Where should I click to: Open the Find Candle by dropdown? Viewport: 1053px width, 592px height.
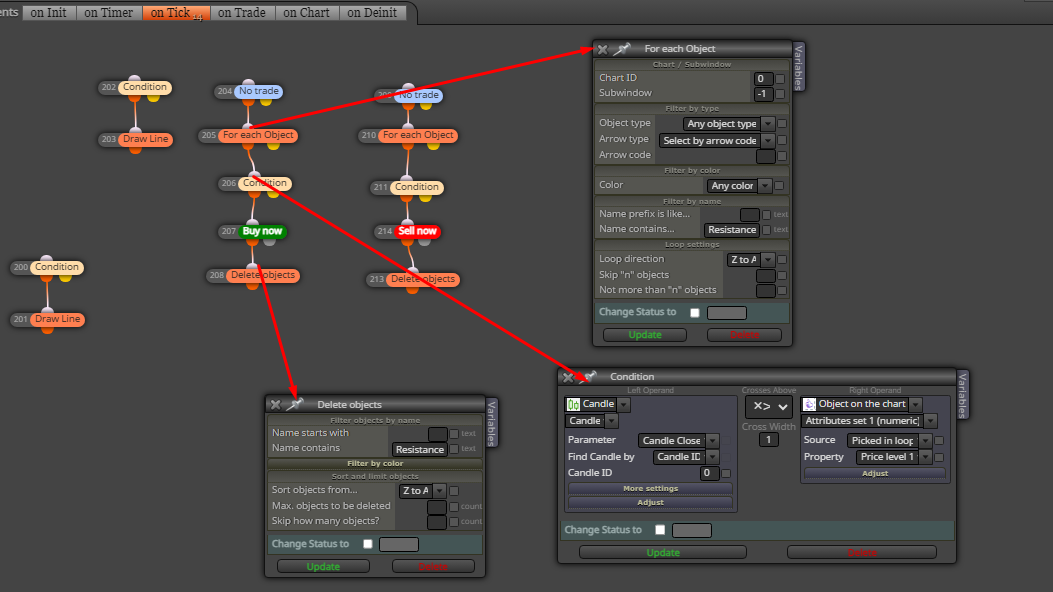pos(685,457)
